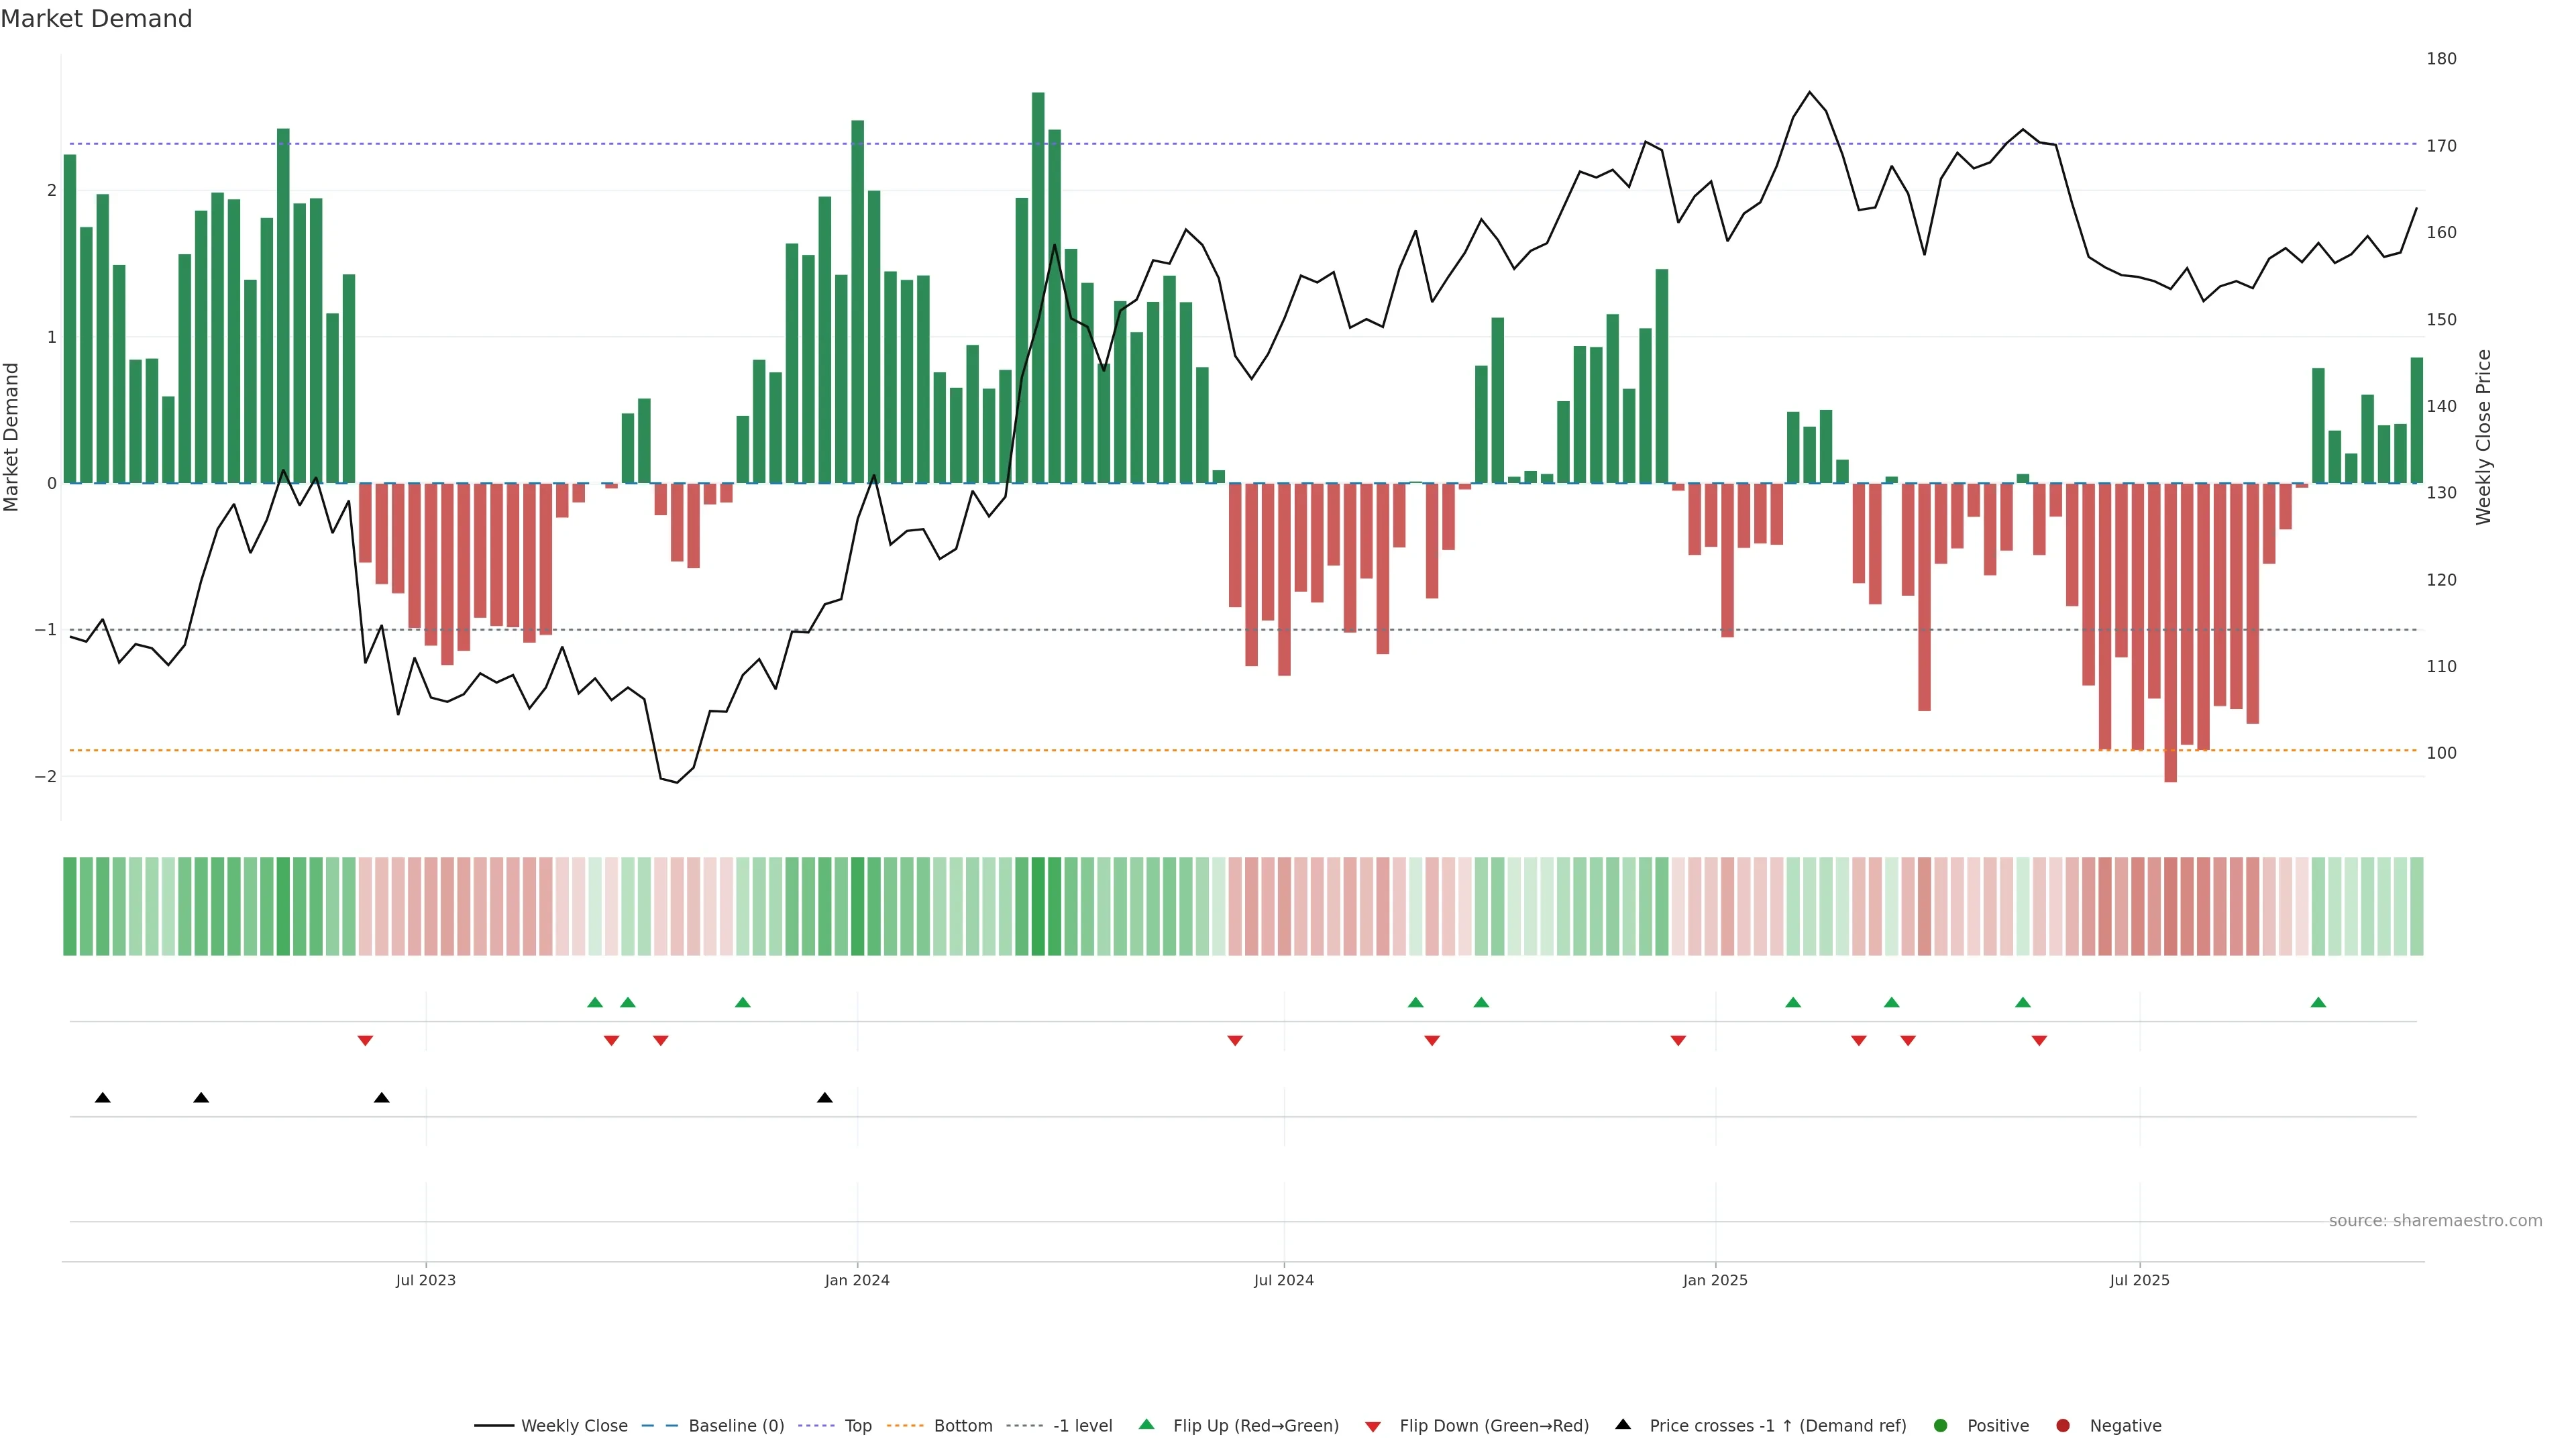Toggle the -1 level legend entry
The image size is (2576, 1449).
1082,1426
